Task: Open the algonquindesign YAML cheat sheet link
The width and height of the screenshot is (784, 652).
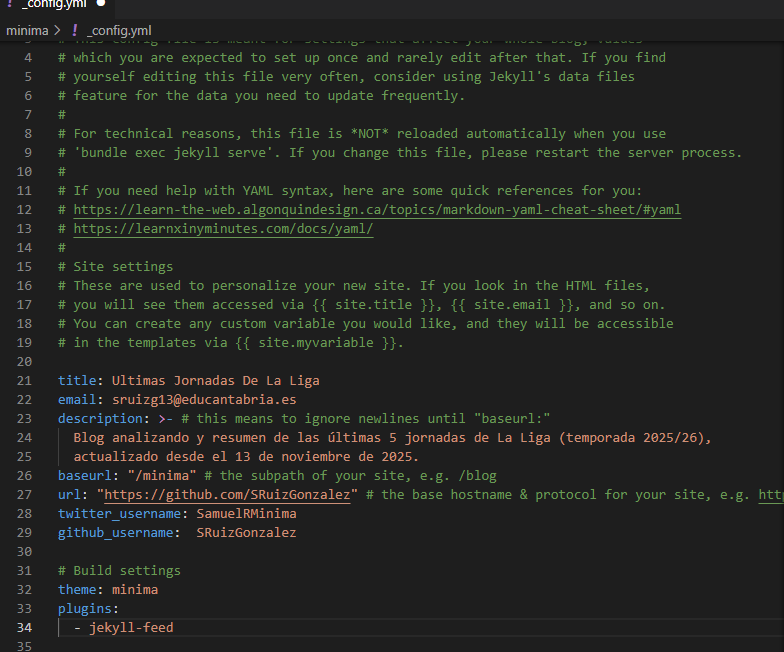Action: coord(377,210)
